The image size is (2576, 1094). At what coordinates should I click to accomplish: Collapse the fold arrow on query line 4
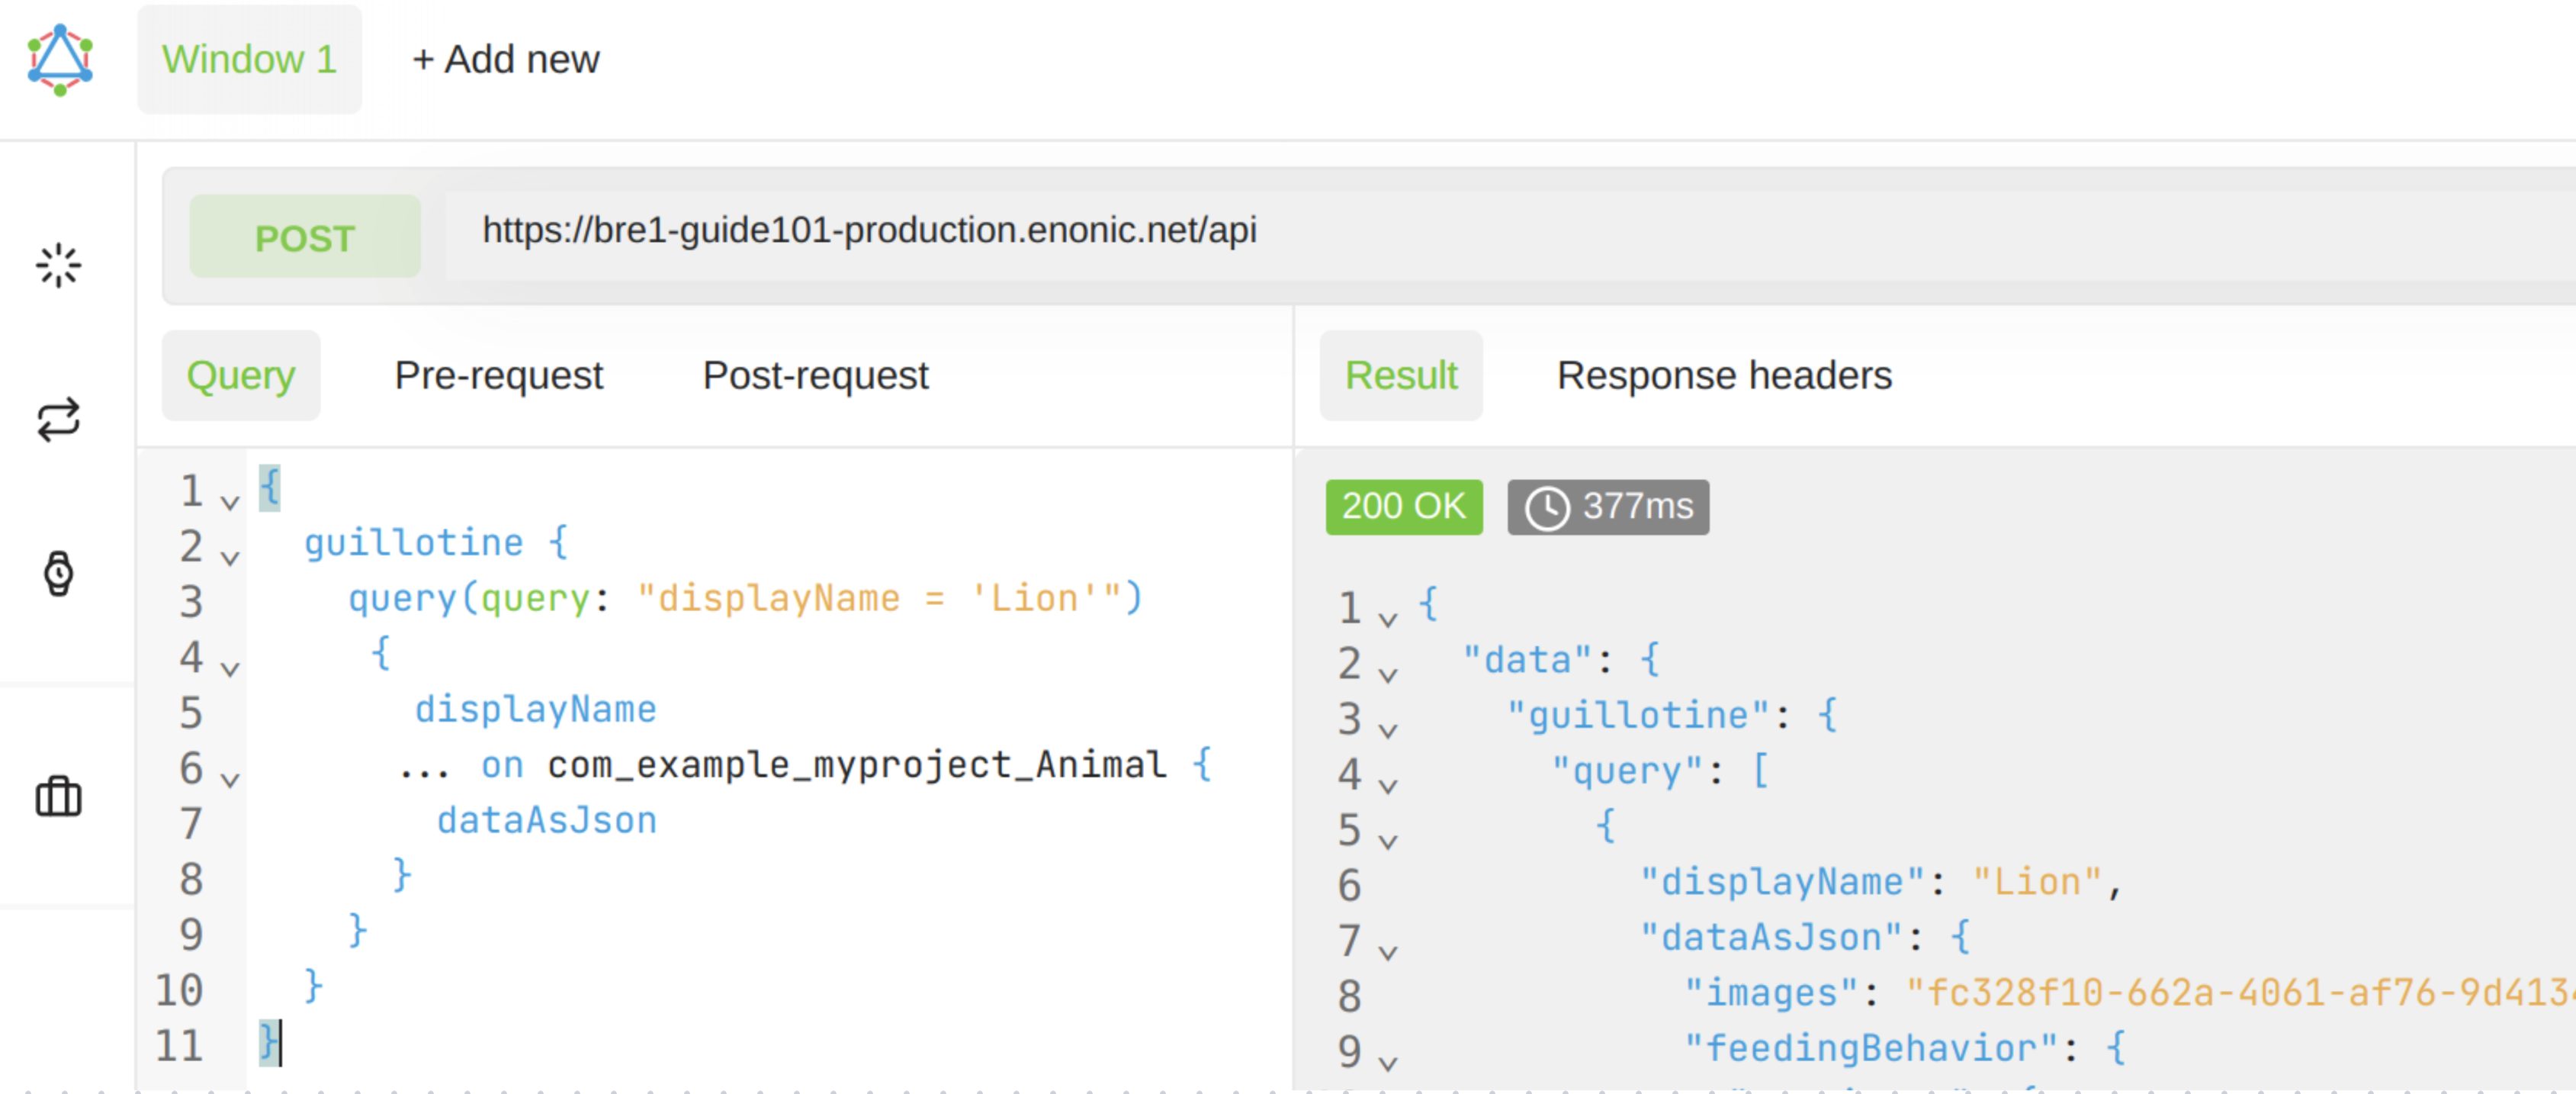pyautogui.click(x=230, y=669)
